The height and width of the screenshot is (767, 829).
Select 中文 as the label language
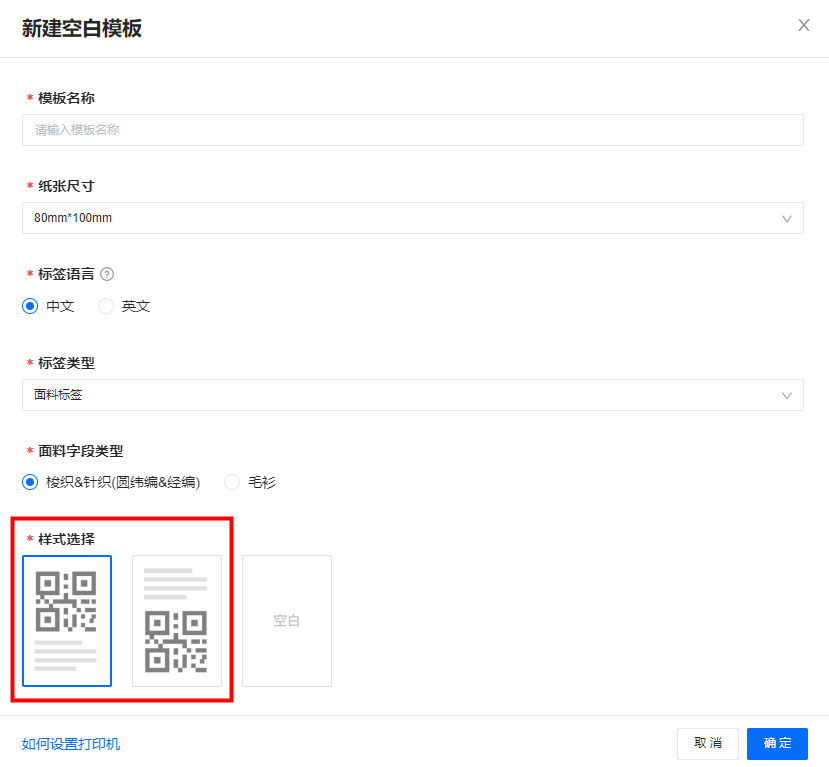tap(30, 306)
